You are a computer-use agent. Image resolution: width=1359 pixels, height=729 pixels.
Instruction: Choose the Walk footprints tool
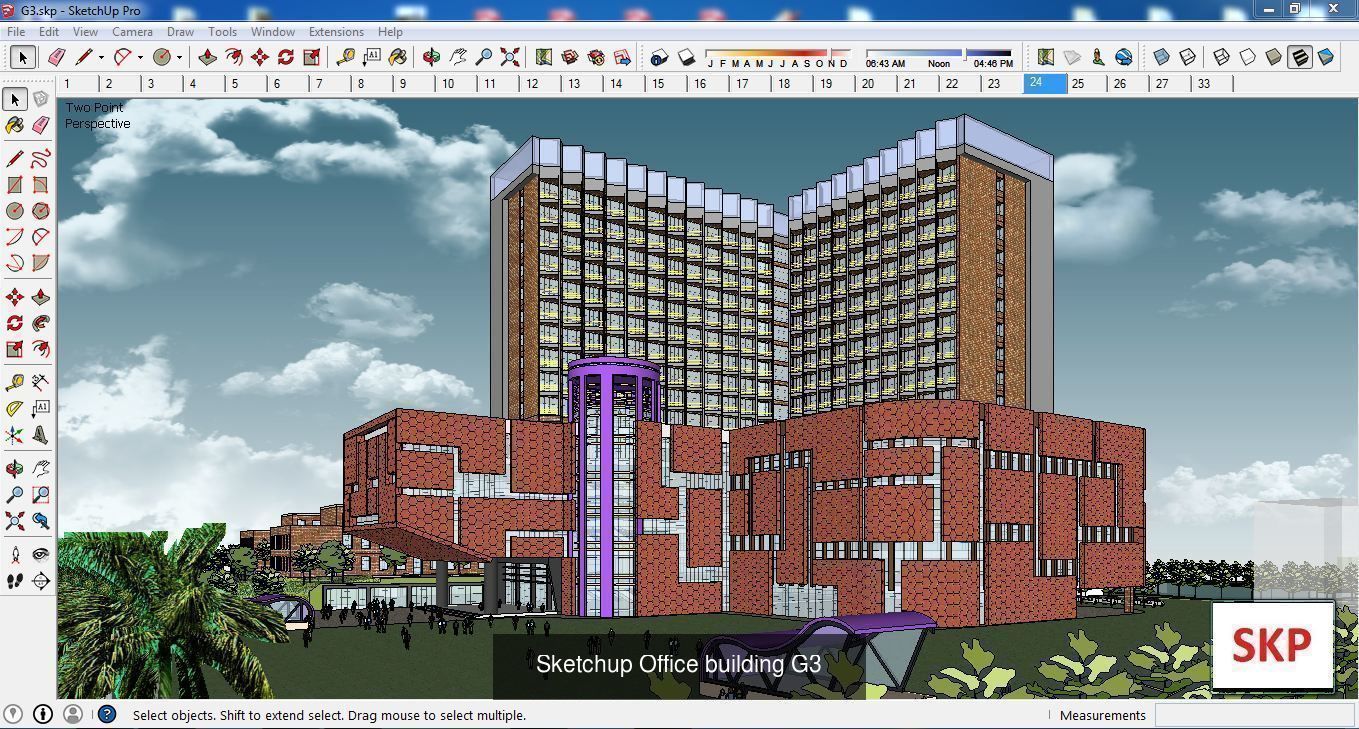pos(15,581)
